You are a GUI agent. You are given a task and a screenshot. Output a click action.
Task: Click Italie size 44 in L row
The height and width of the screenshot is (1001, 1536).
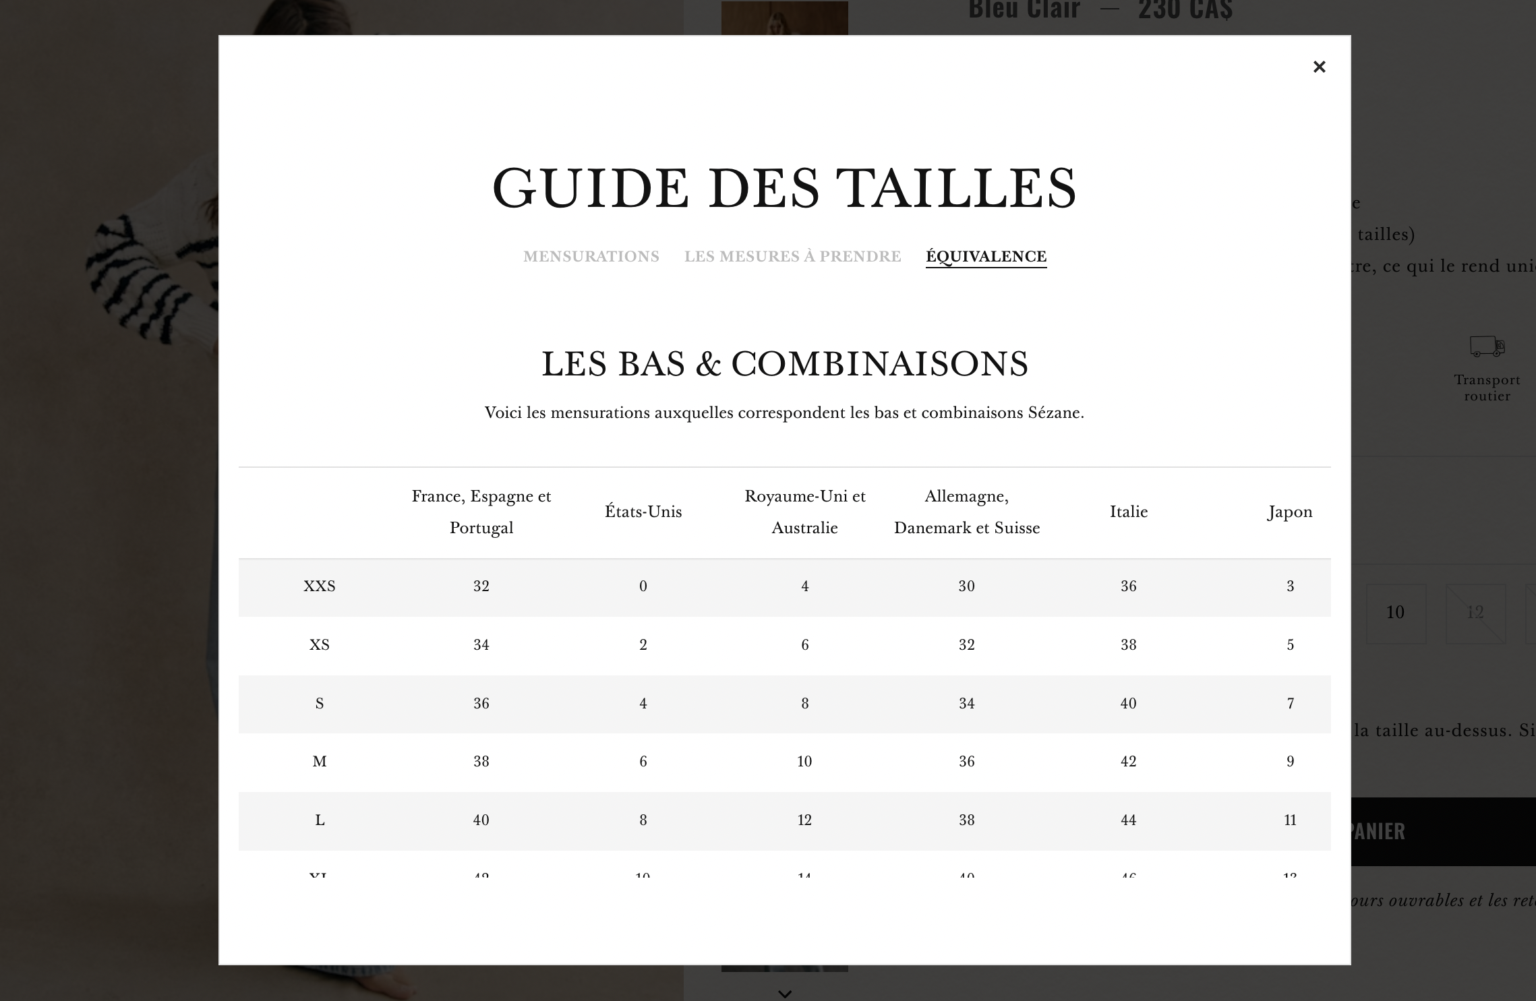pos(1129,821)
